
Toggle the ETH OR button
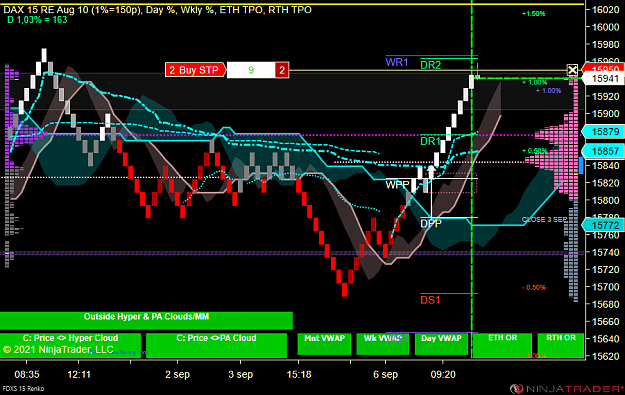click(x=503, y=345)
